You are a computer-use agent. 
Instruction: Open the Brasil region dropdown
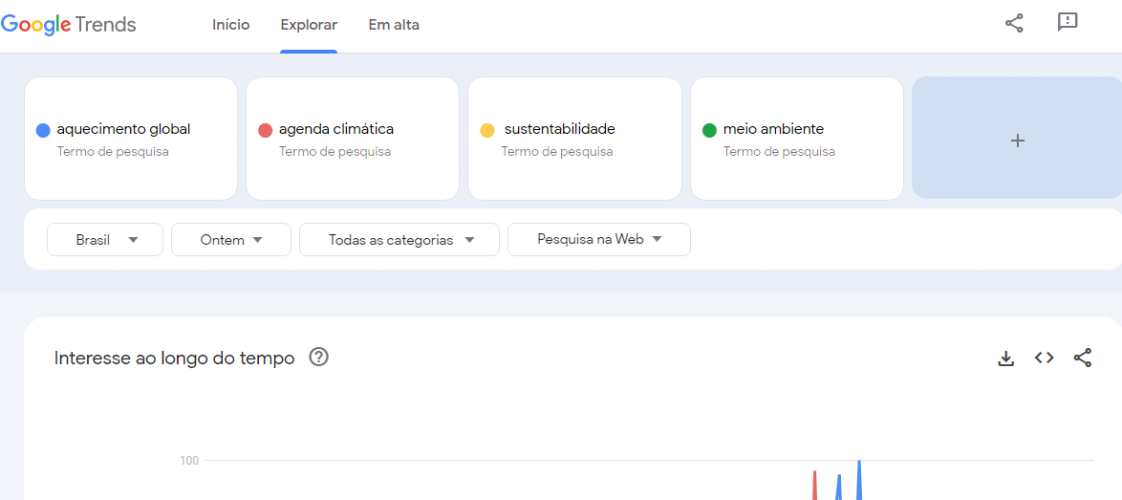[x=105, y=240]
